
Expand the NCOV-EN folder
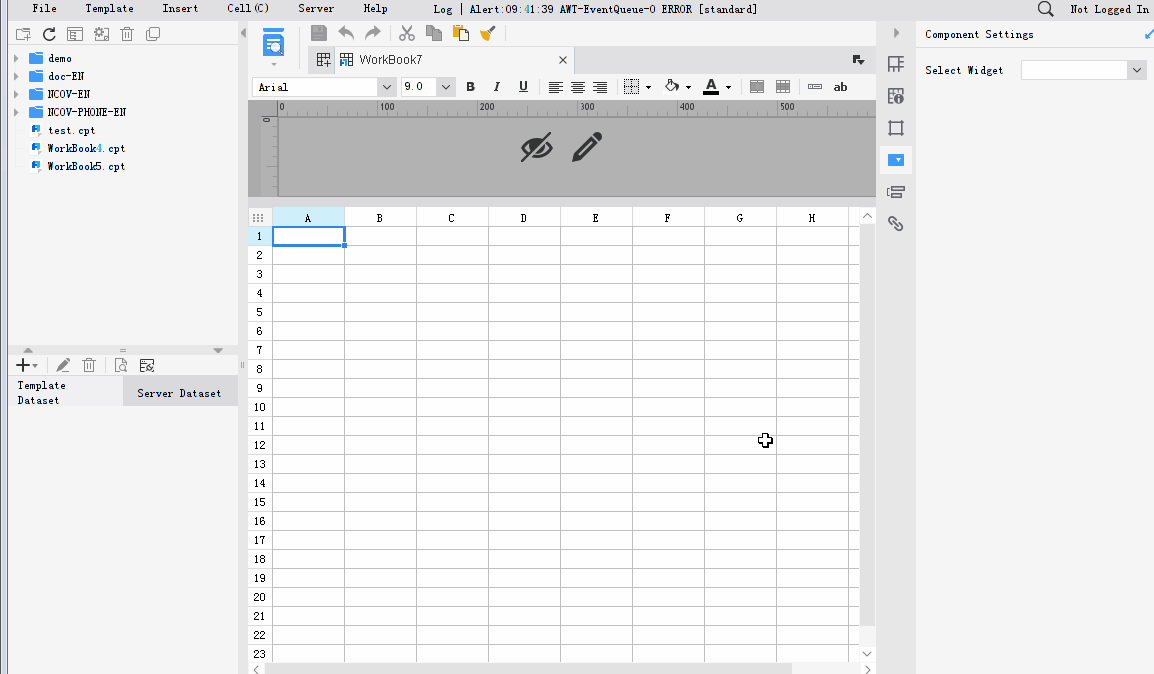16,94
